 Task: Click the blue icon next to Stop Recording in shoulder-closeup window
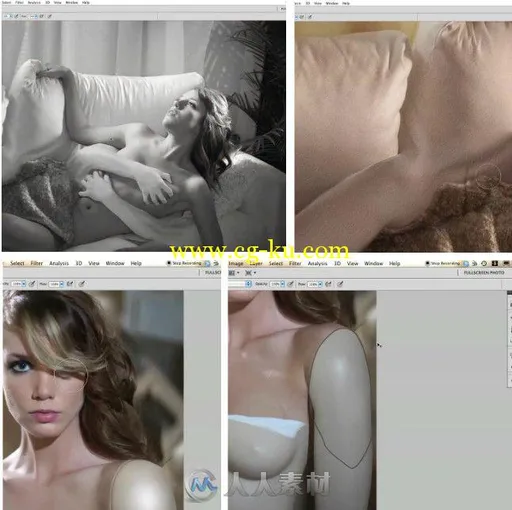[465, 263]
